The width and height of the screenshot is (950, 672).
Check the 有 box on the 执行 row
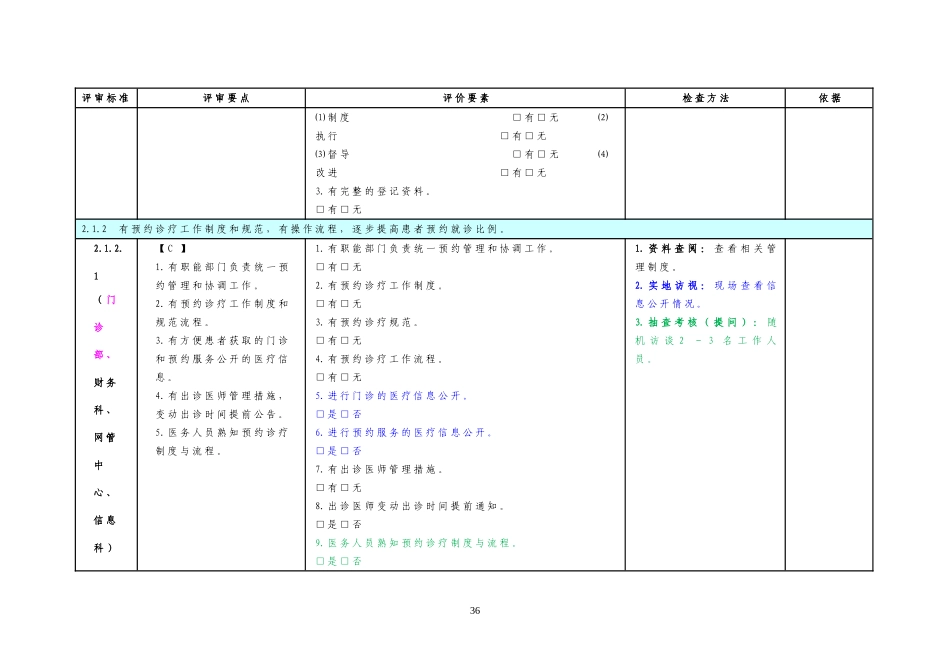tap(505, 136)
